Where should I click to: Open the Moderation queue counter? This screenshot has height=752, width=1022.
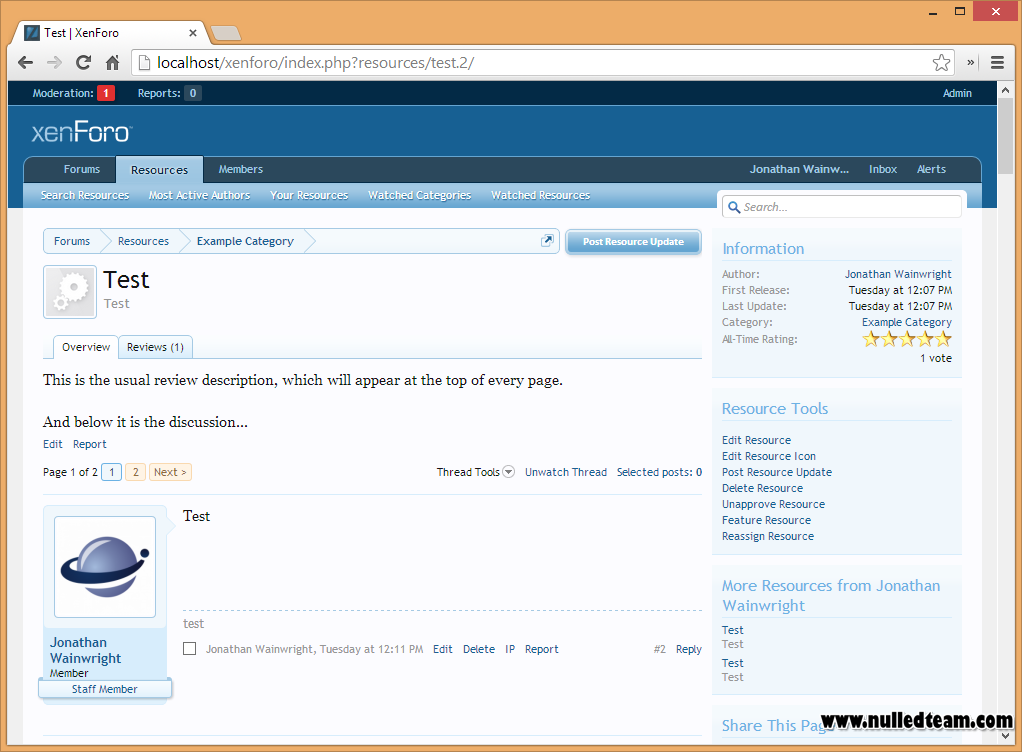click(x=74, y=93)
